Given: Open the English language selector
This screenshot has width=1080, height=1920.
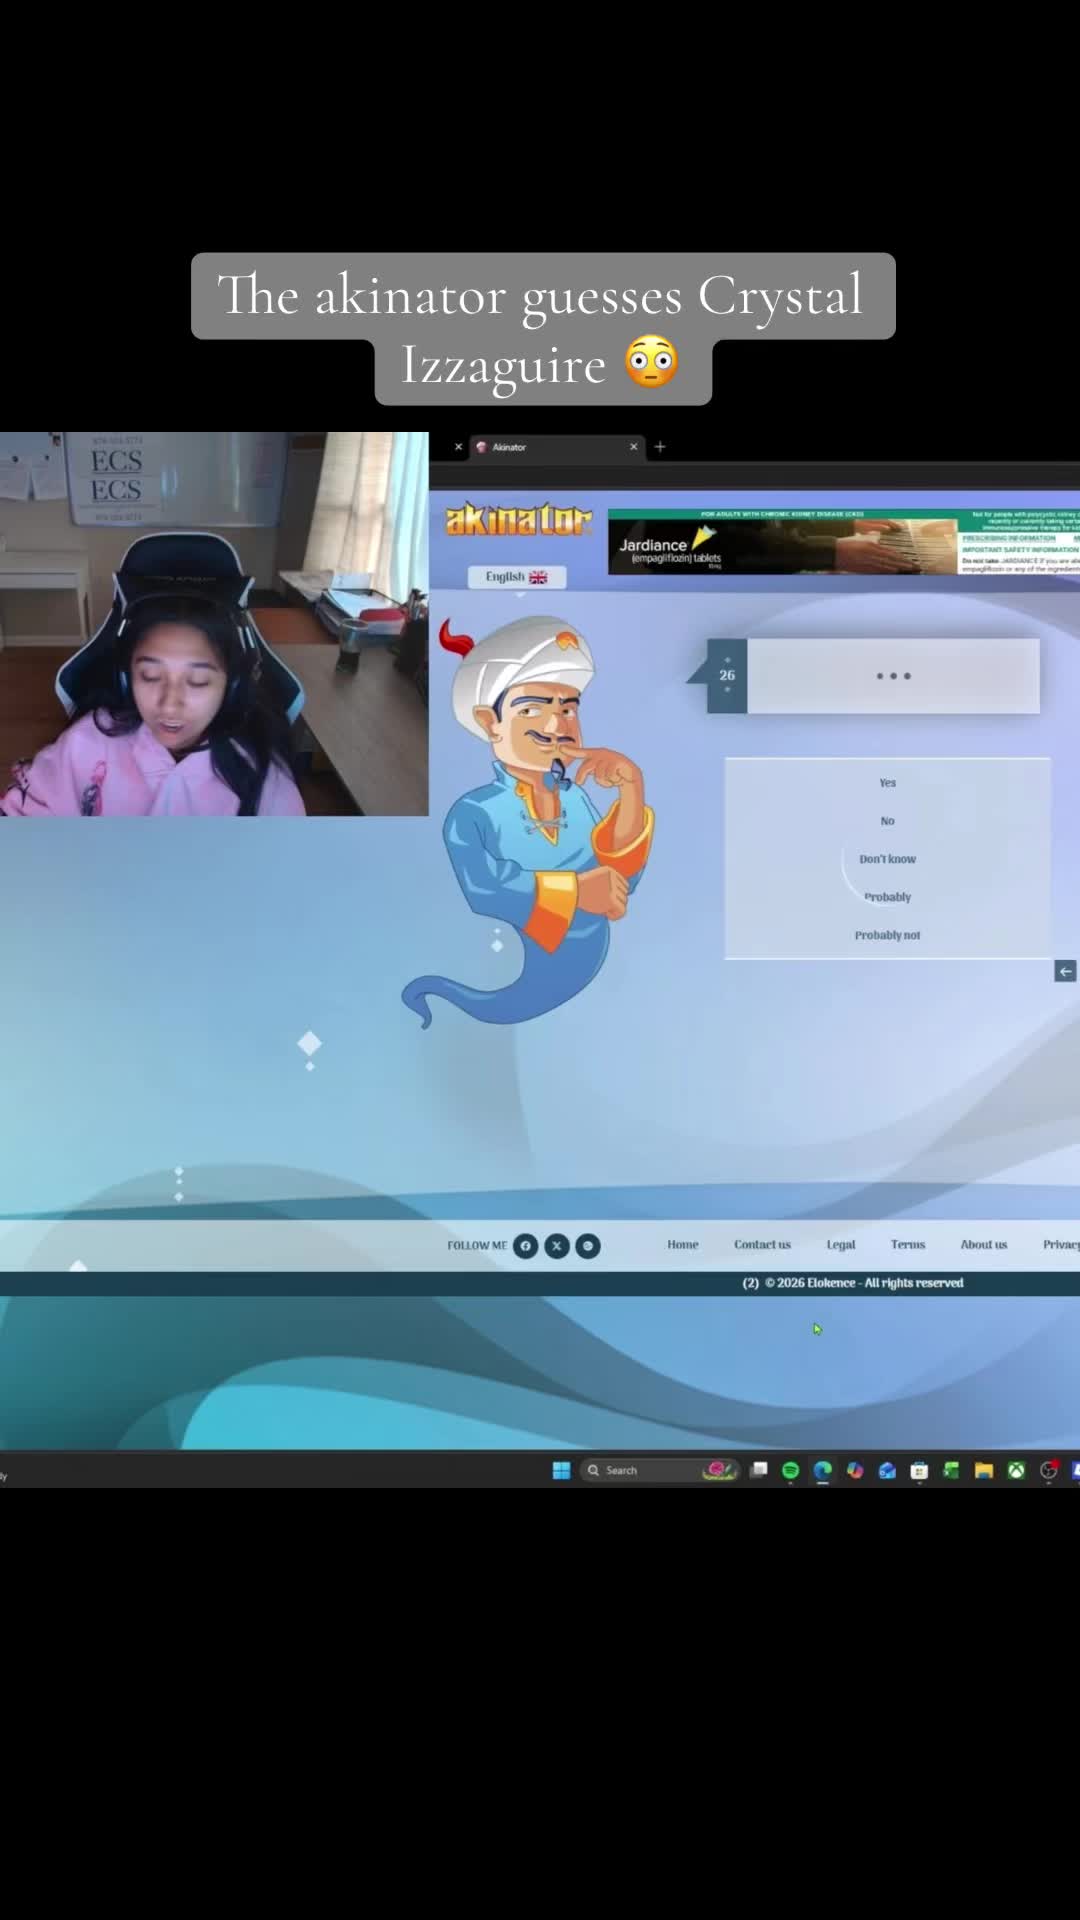Looking at the screenshot, I should click(x=517, y=577).
